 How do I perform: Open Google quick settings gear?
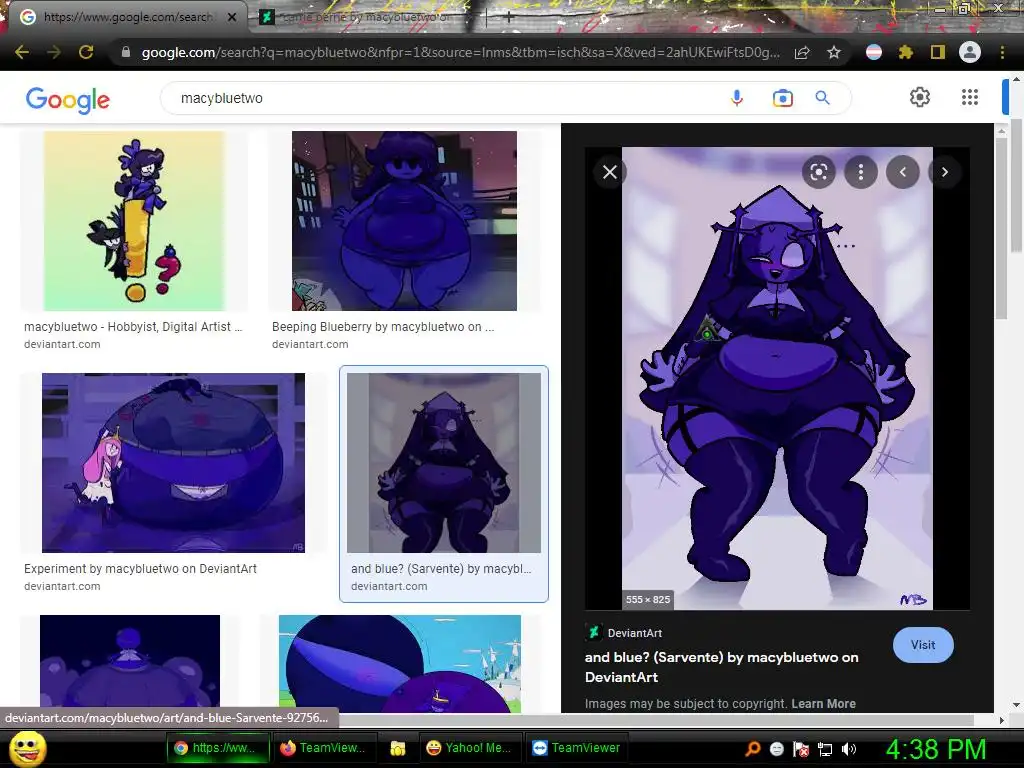[920, 97]
